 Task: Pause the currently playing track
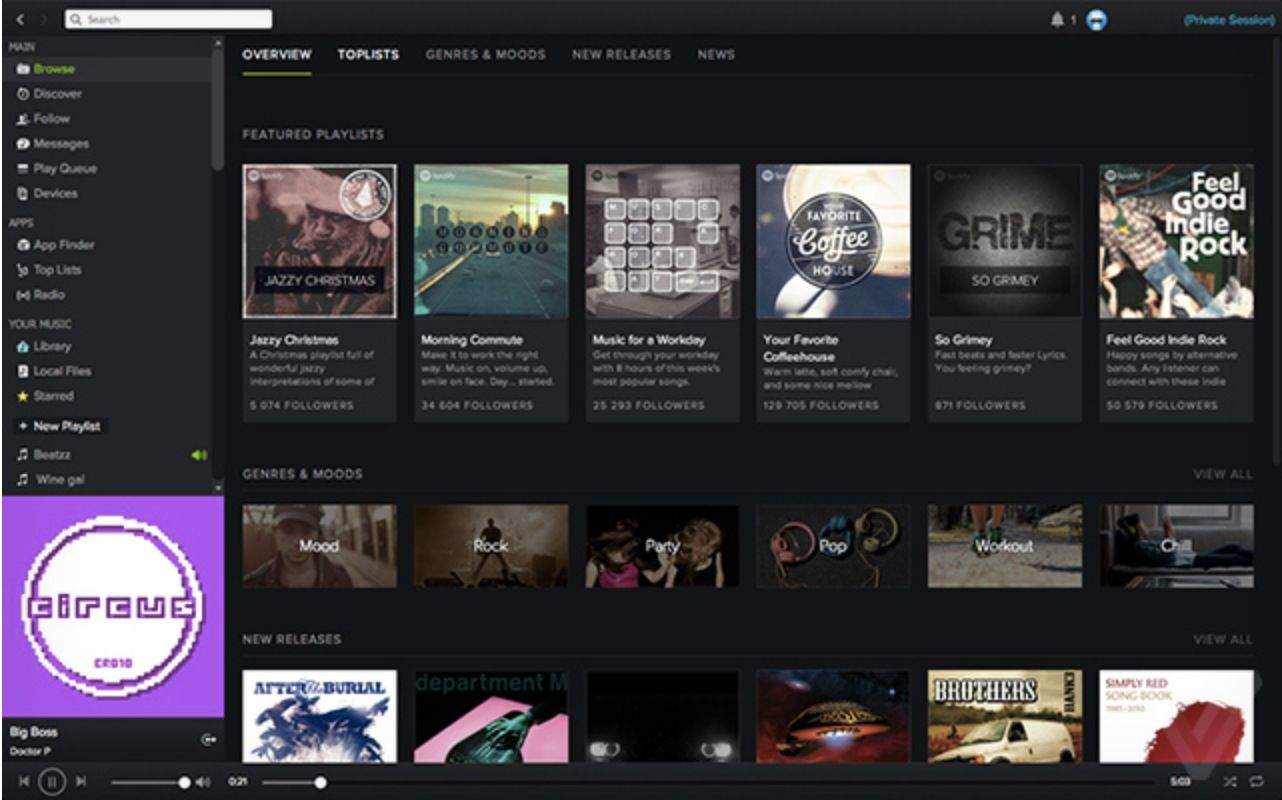[52, 781]
